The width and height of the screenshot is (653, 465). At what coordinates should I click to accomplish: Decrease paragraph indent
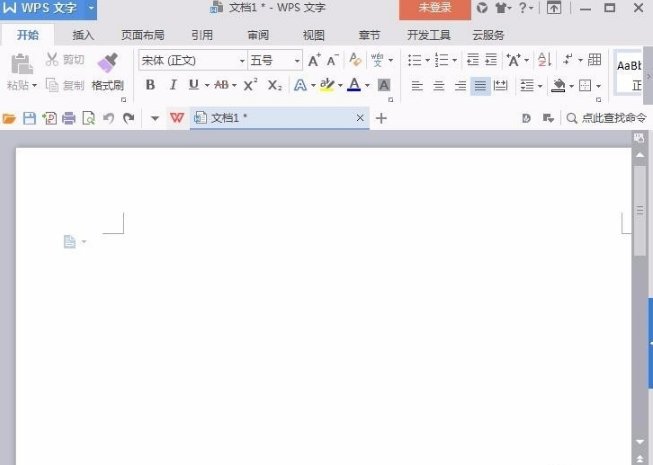(473, 60)
